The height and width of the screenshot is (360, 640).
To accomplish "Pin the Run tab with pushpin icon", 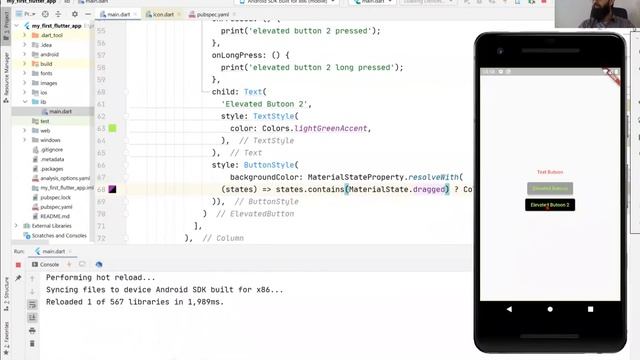I will [18, 278].
